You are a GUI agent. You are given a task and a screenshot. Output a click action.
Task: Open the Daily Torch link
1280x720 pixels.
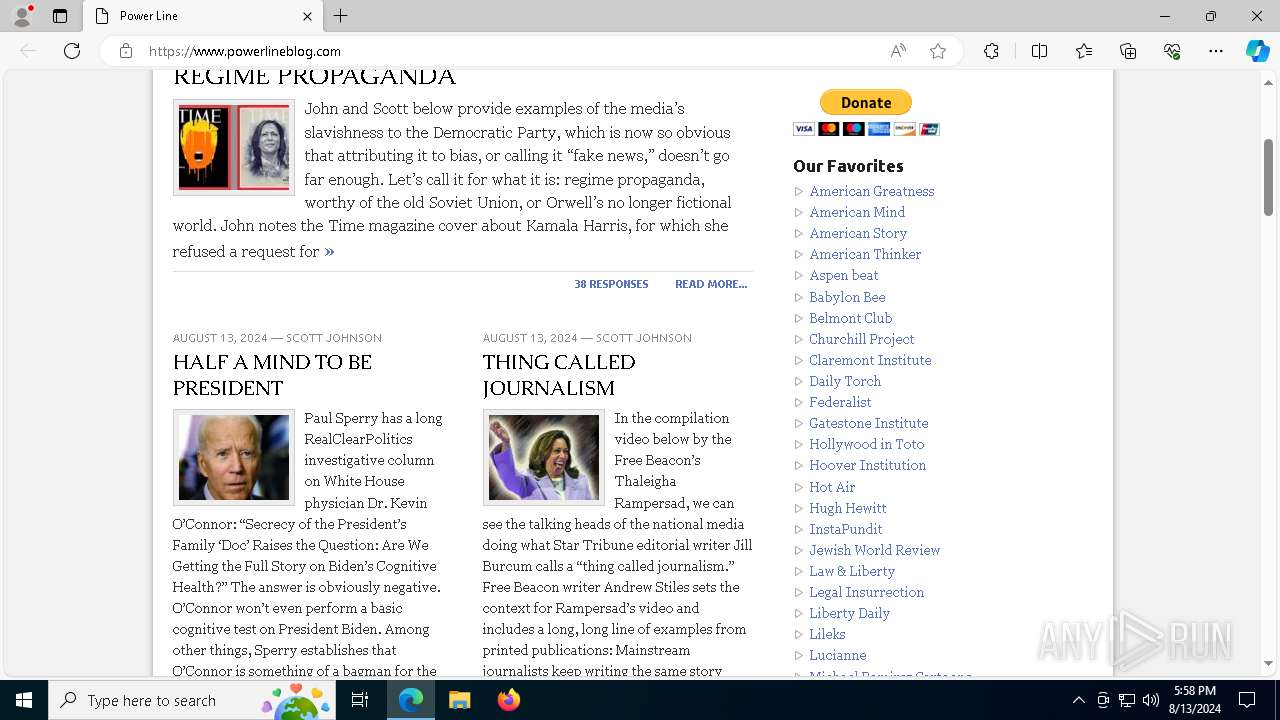(845, 381)
